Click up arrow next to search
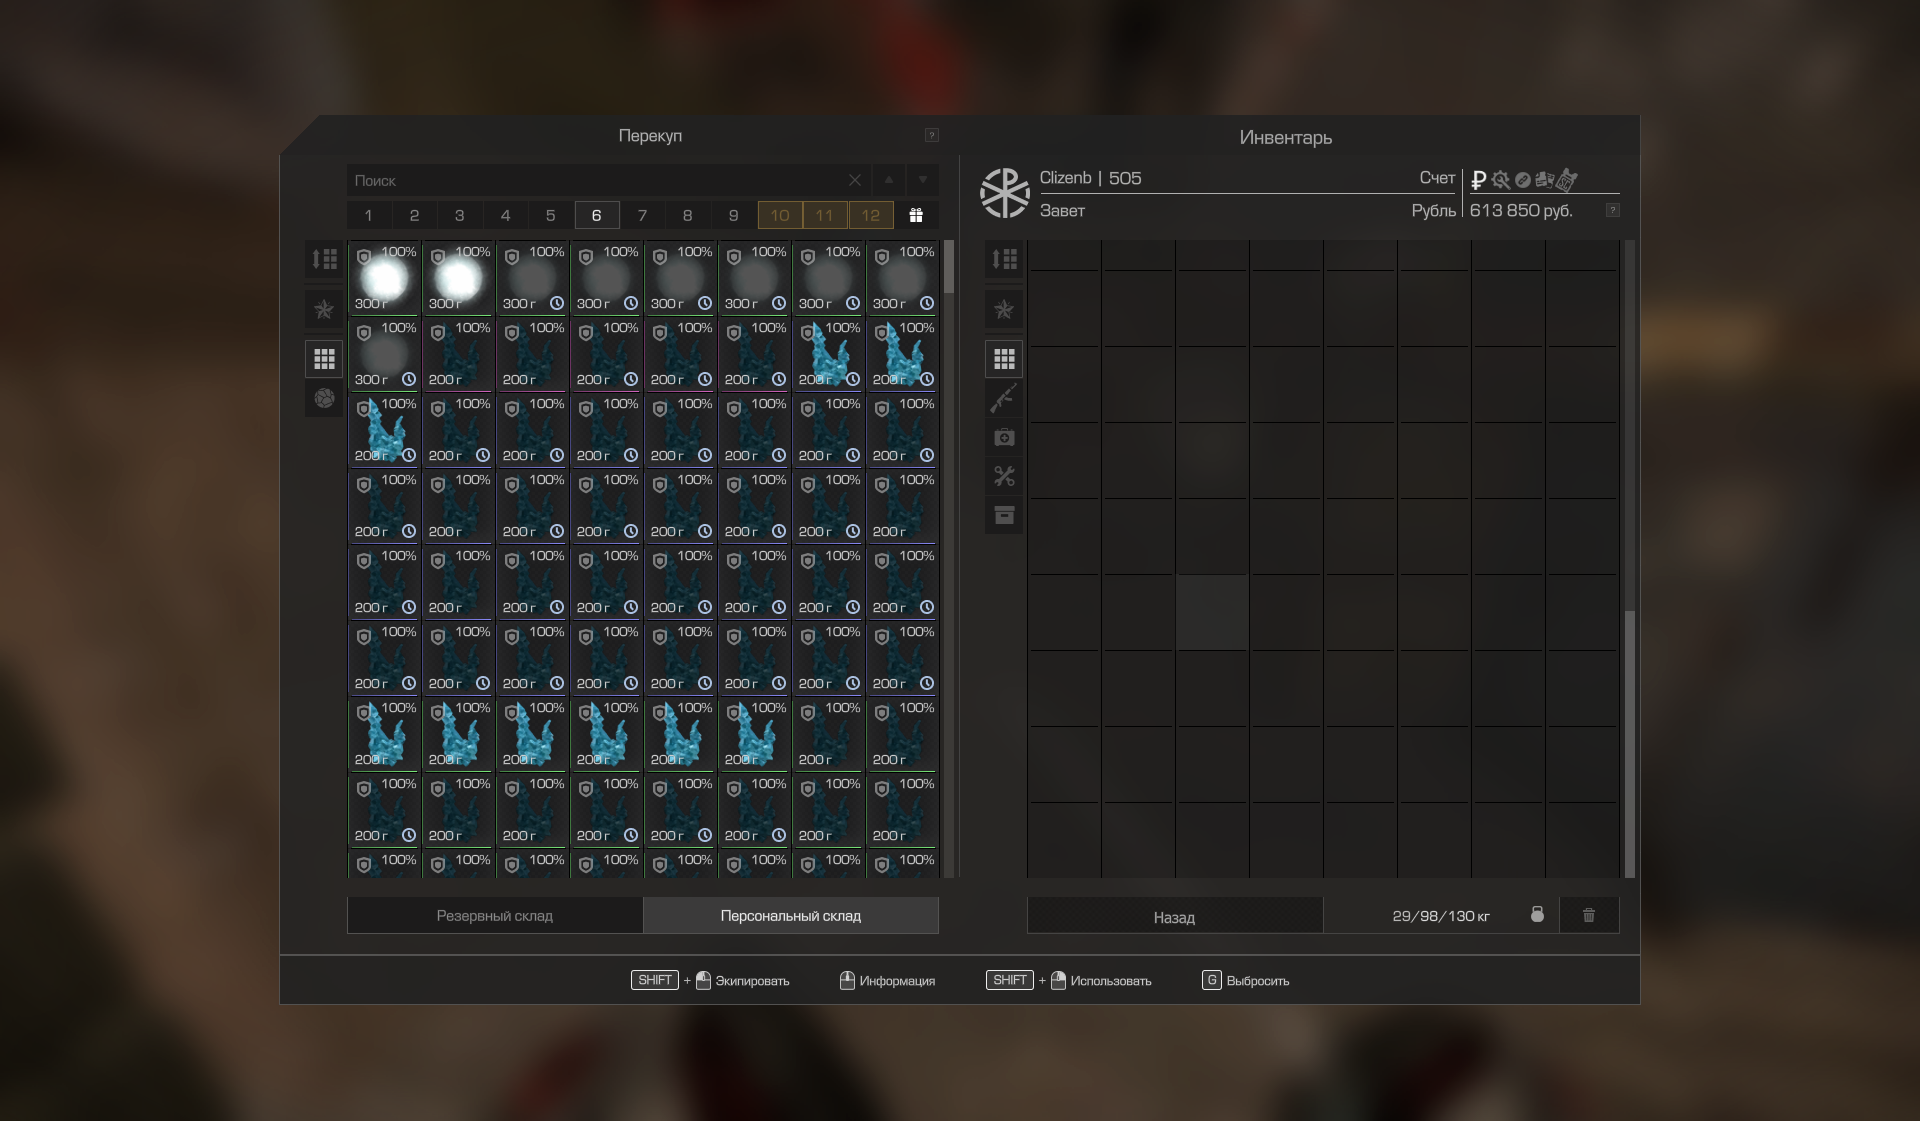1920x1121 pixels. coord(888,180)
